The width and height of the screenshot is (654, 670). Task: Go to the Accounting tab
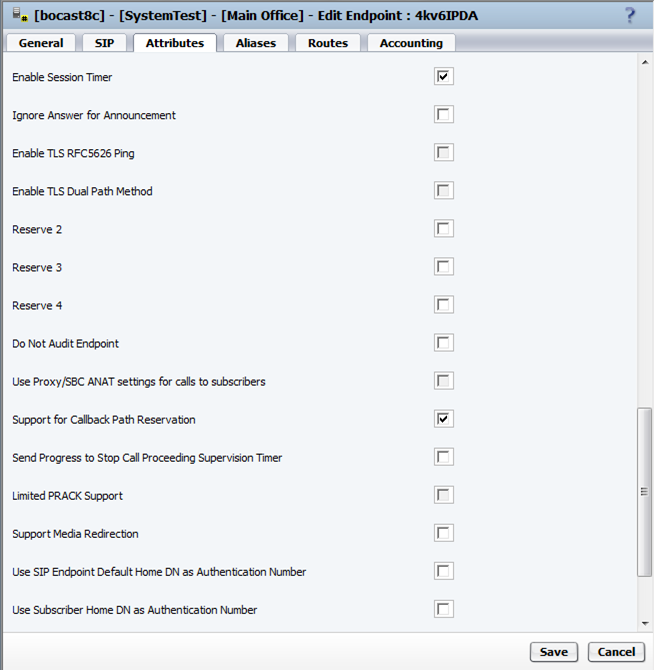click(411, 43)
